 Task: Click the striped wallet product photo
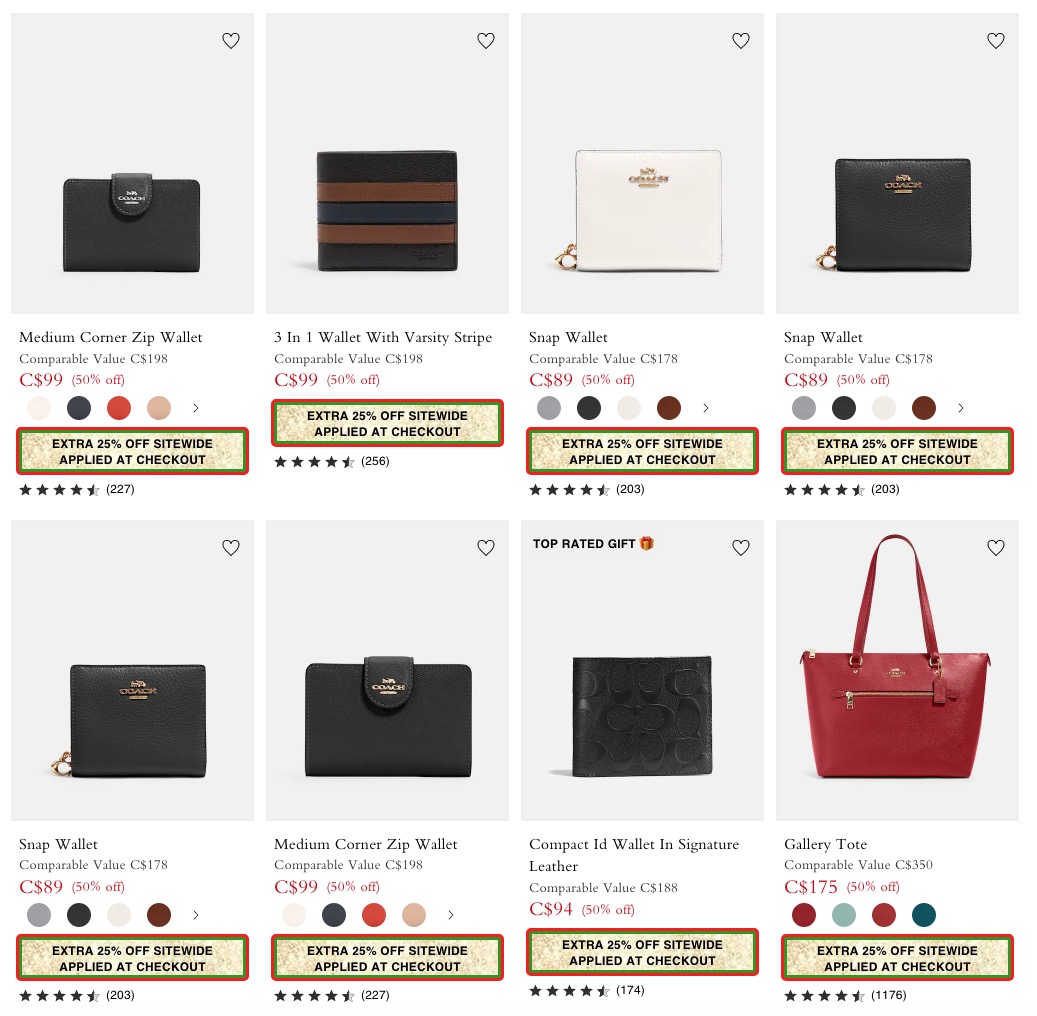tap(387, 212)
